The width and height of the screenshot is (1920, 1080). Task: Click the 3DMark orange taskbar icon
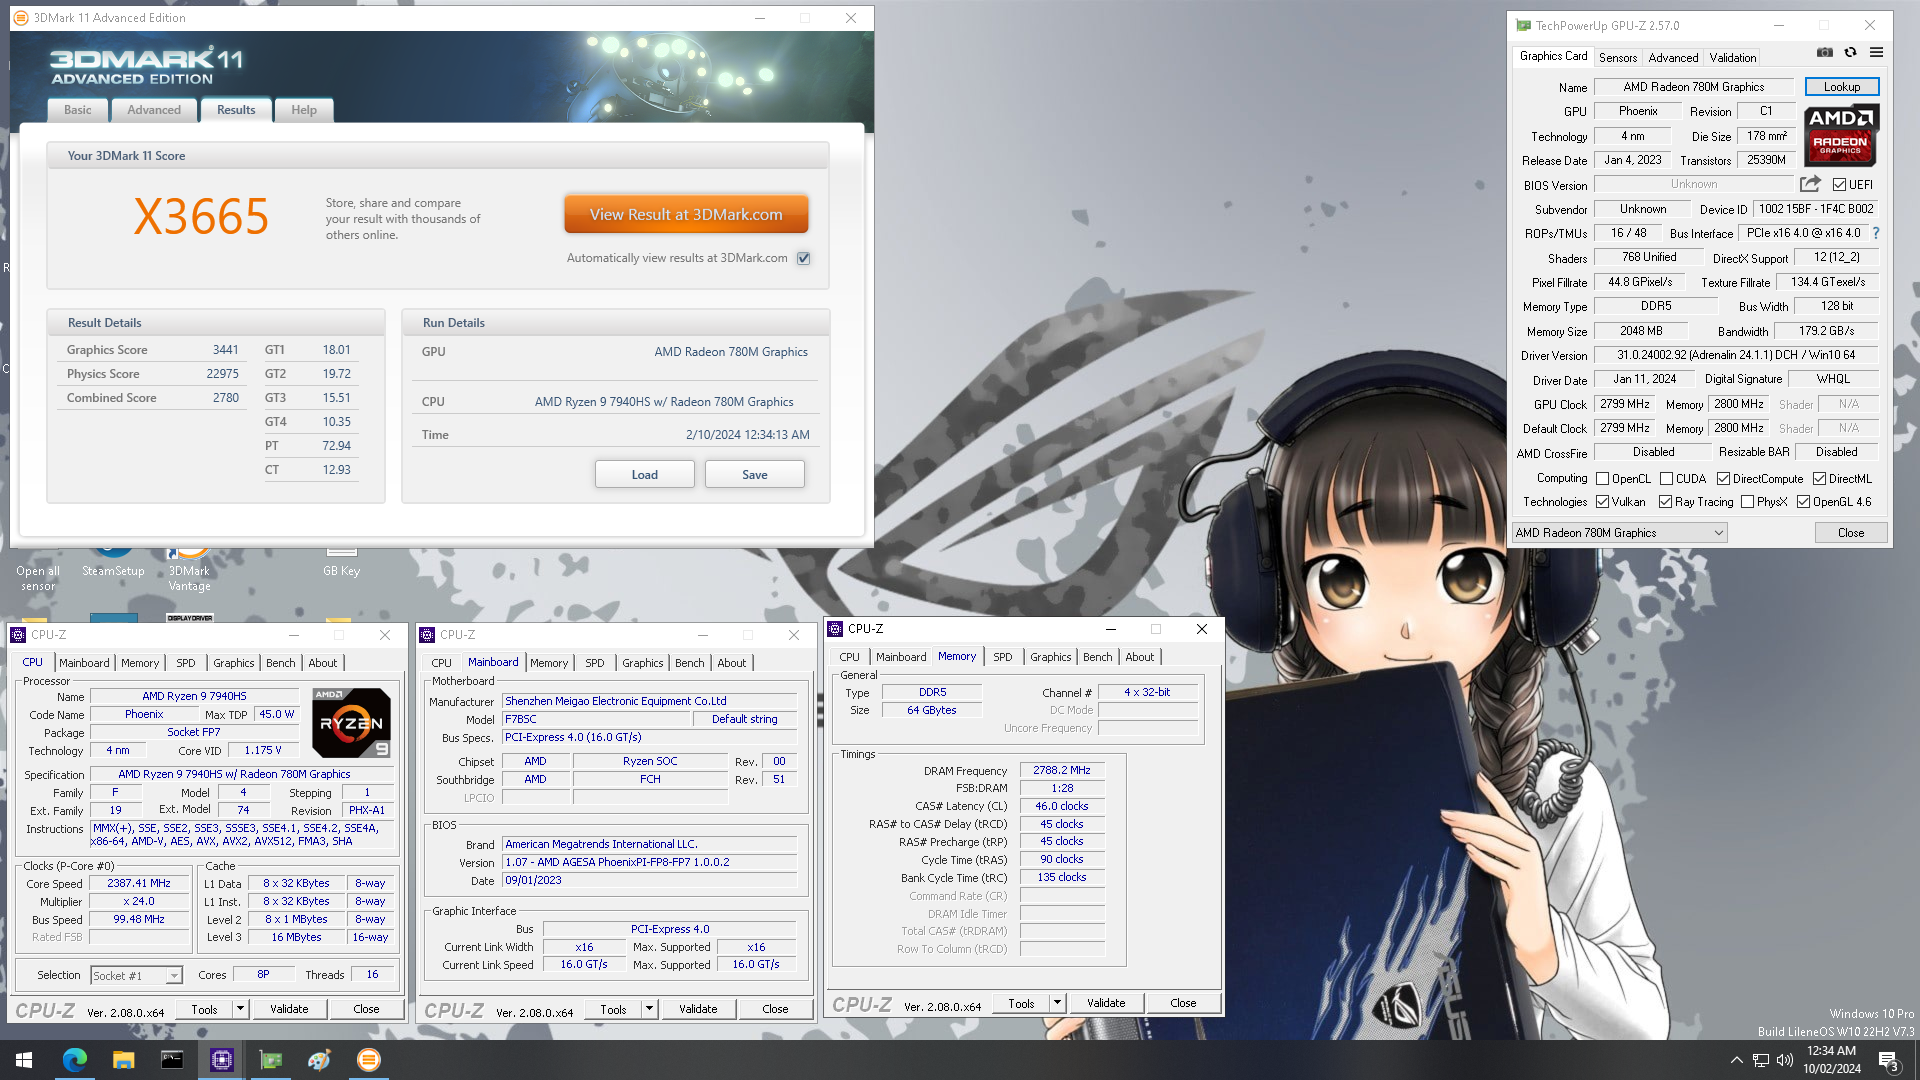tap(368, 1060)
